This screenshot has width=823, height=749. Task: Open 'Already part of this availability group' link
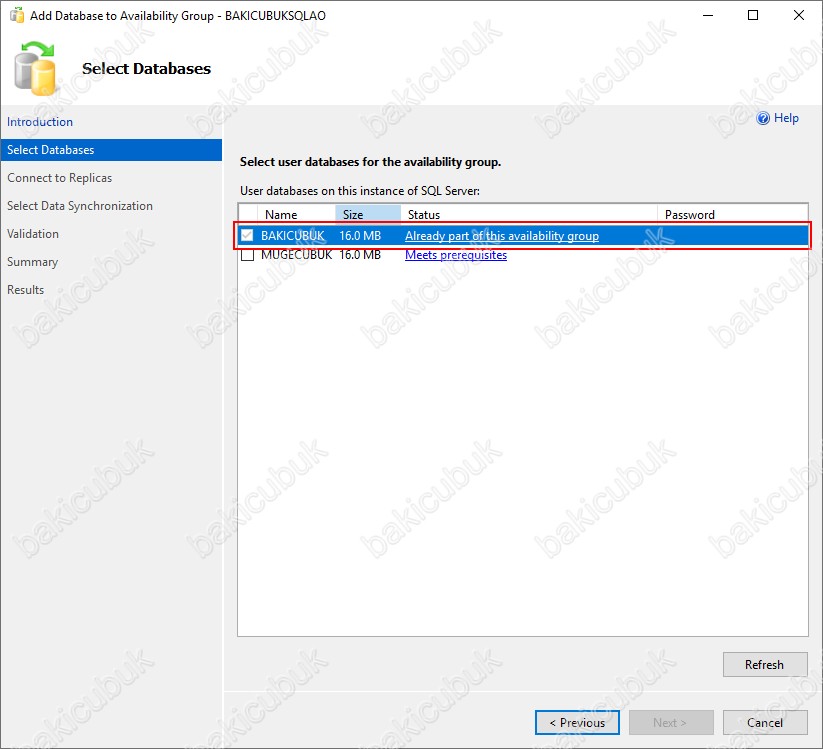(x=502, y=236)
